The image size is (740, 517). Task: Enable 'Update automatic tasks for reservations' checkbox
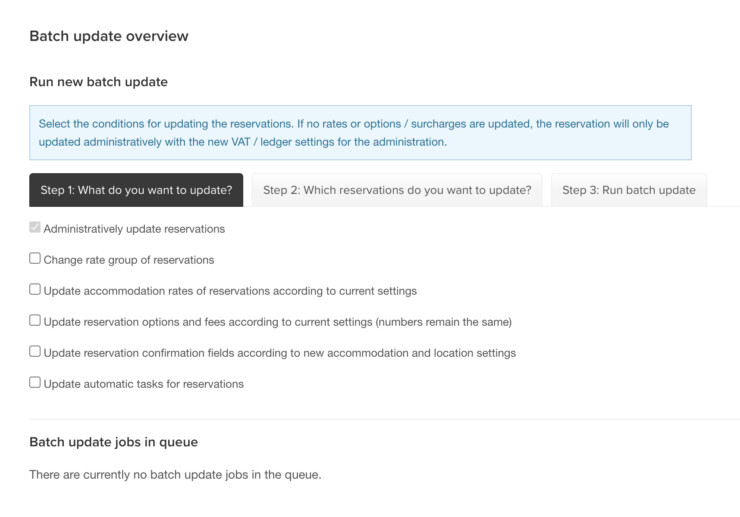(35, 383)
